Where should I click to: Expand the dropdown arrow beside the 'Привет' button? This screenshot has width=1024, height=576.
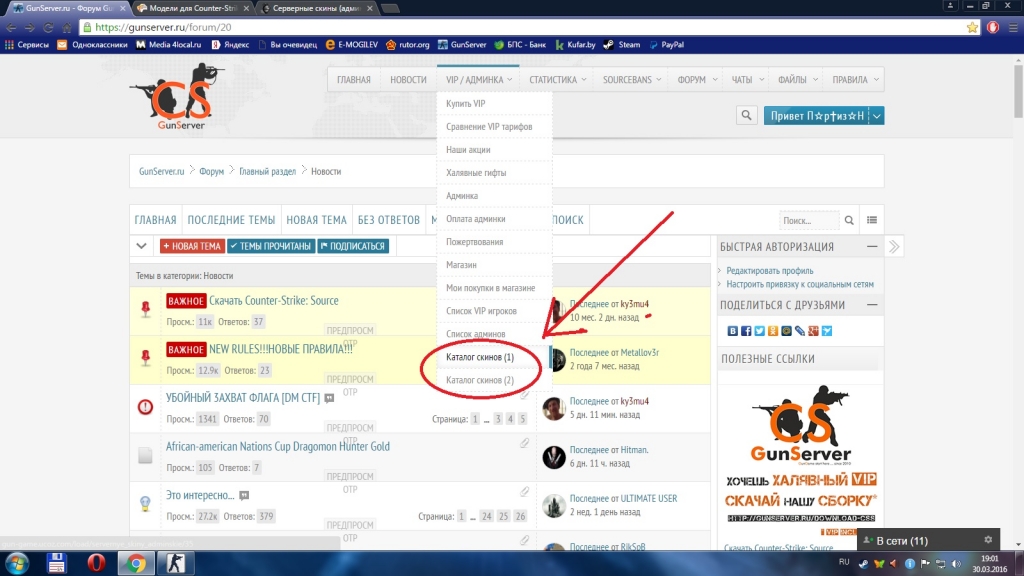coord(877,116)
